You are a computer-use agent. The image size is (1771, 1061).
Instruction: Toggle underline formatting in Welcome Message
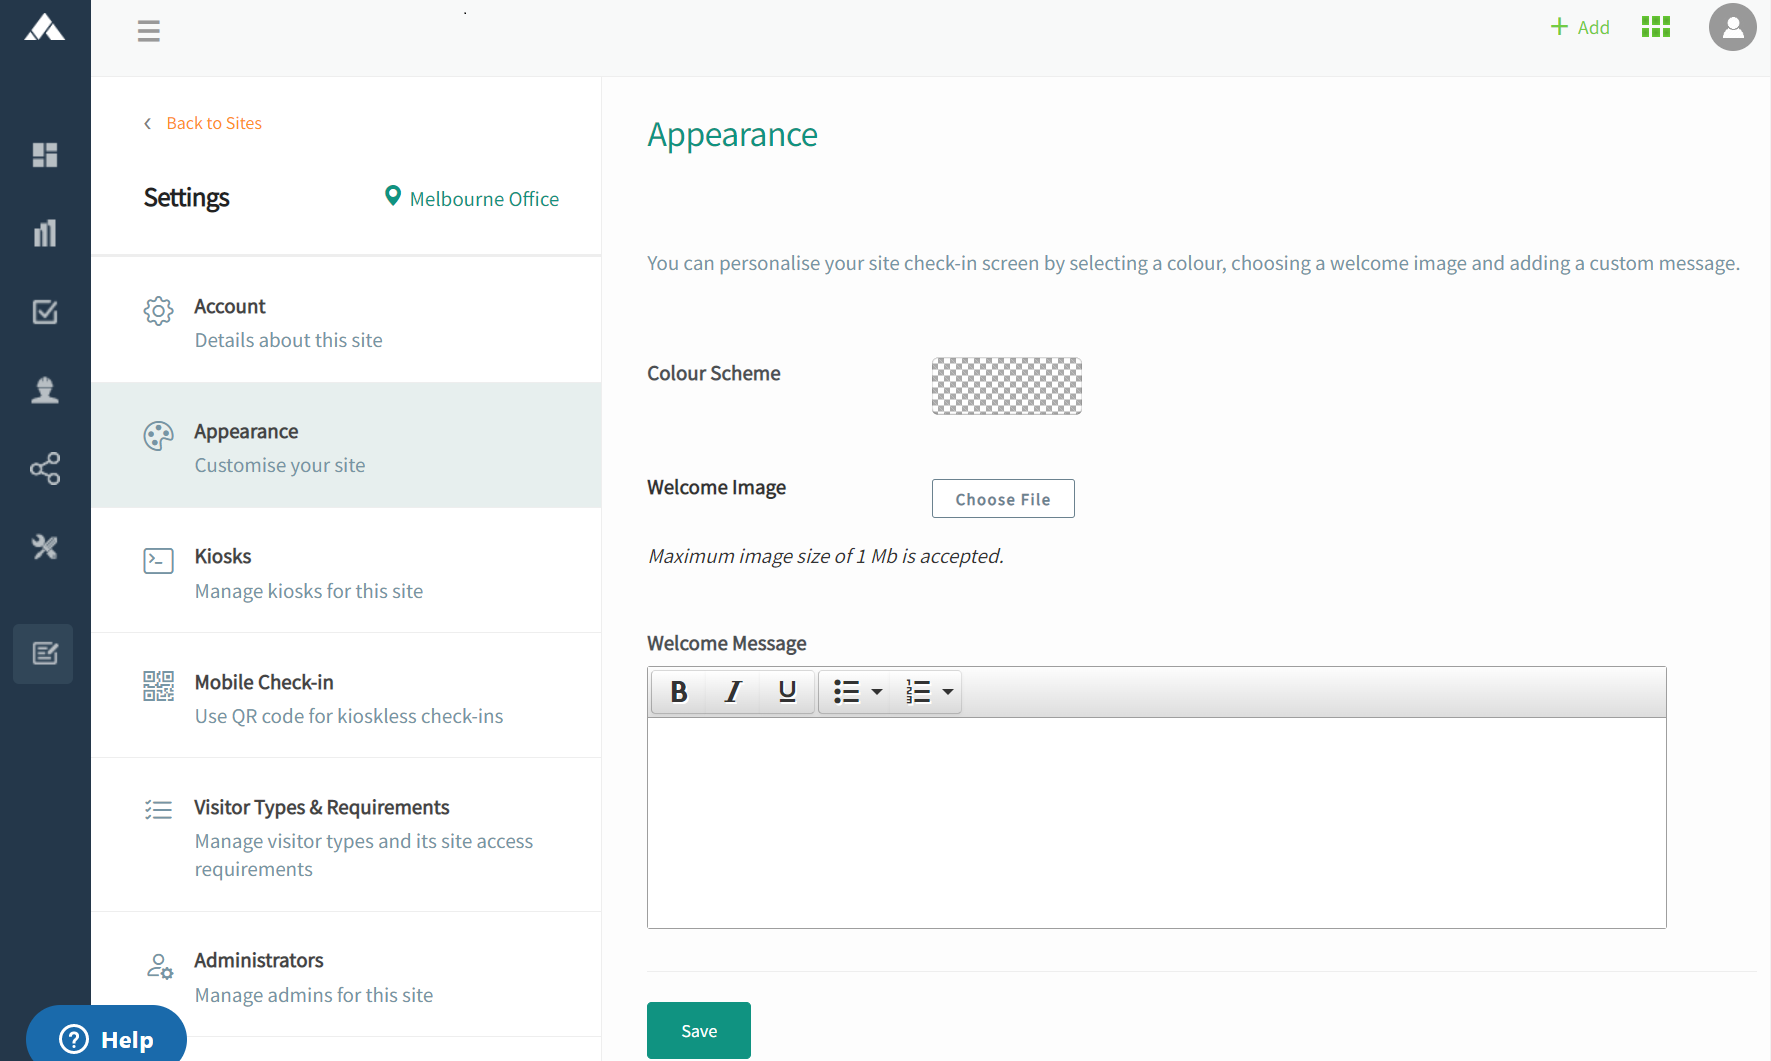click(x=787, y=692)
